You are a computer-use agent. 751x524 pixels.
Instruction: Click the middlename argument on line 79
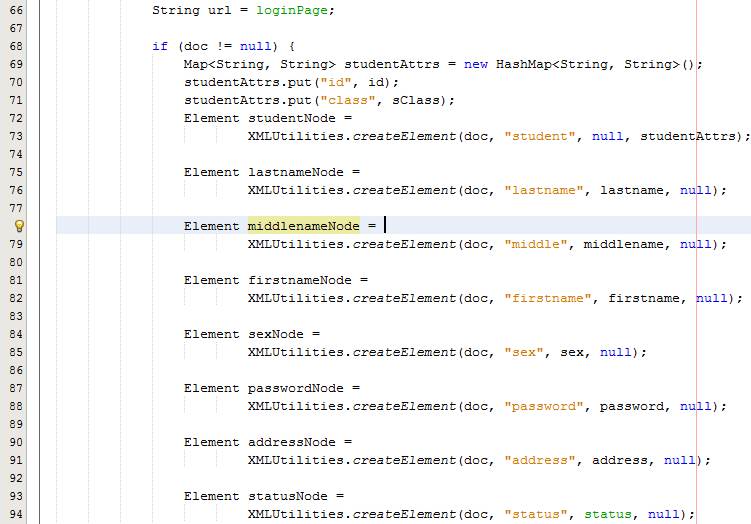coord(623,244)
